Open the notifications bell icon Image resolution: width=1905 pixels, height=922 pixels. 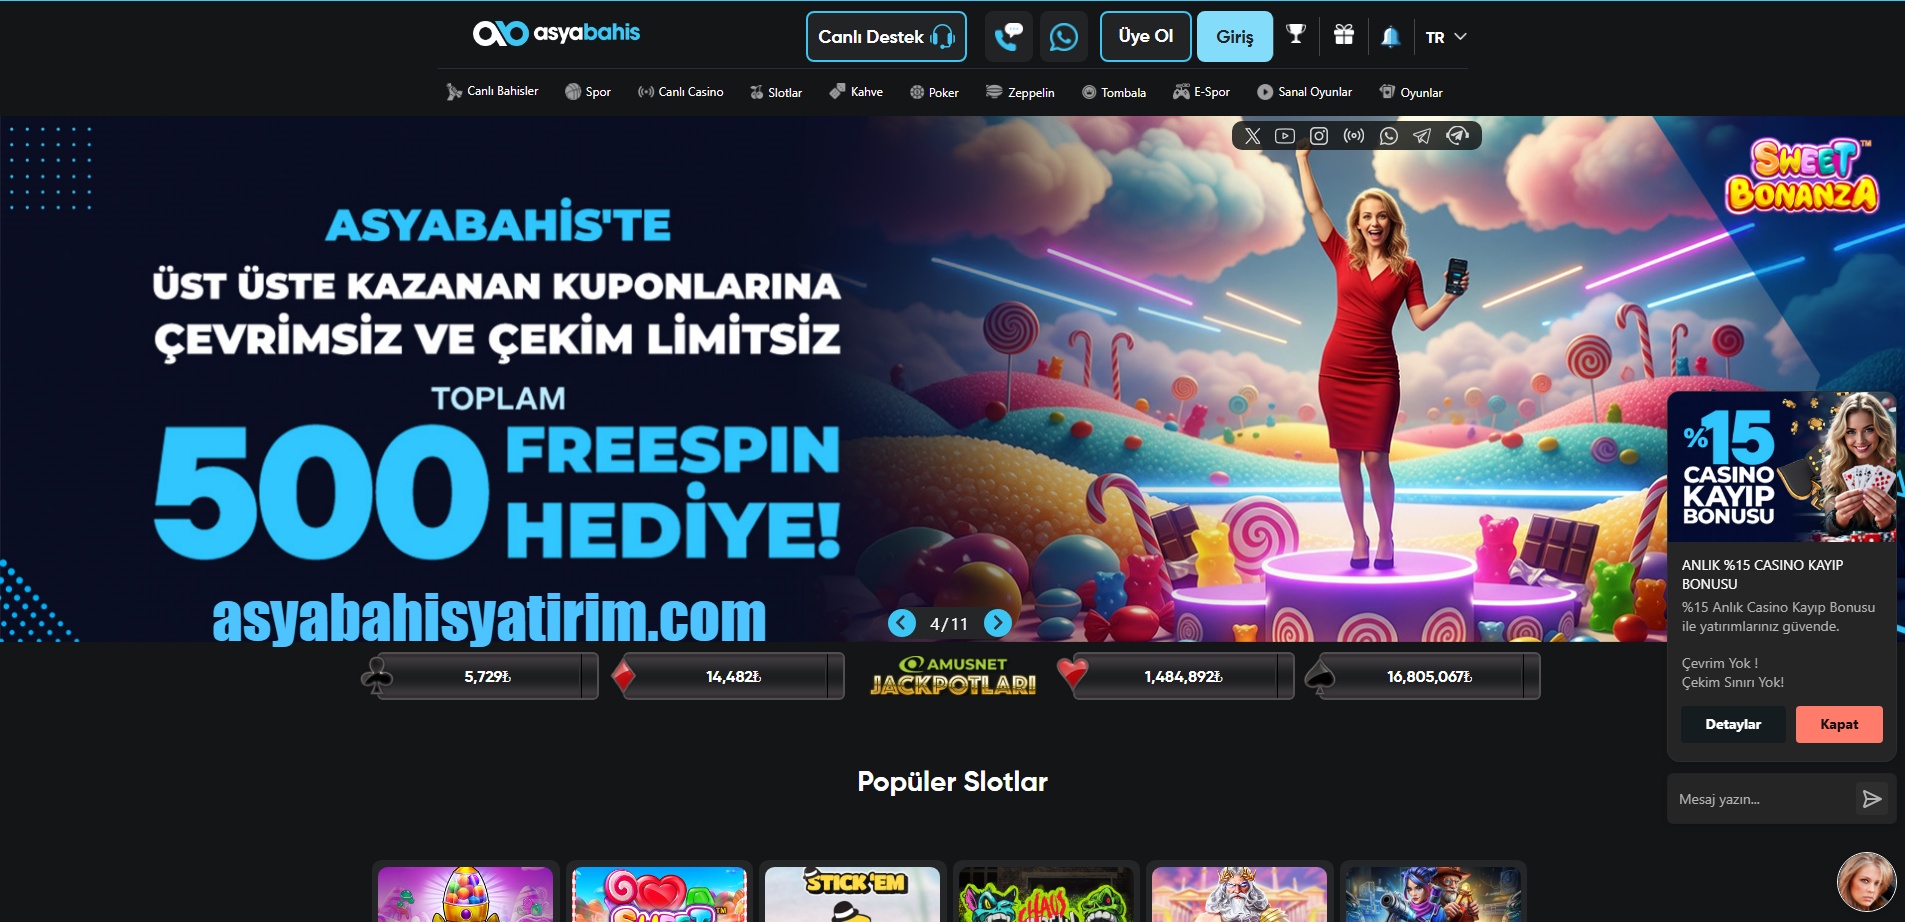pyautogui.click(x=1390, y=37)
